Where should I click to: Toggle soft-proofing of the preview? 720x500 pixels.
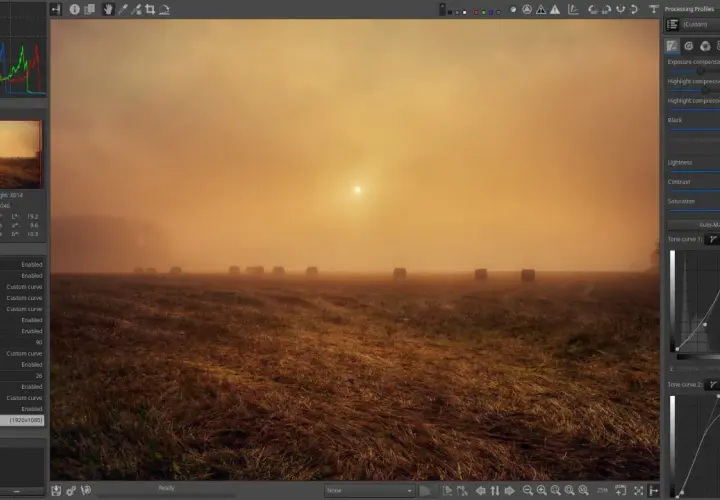coord(573,9)
